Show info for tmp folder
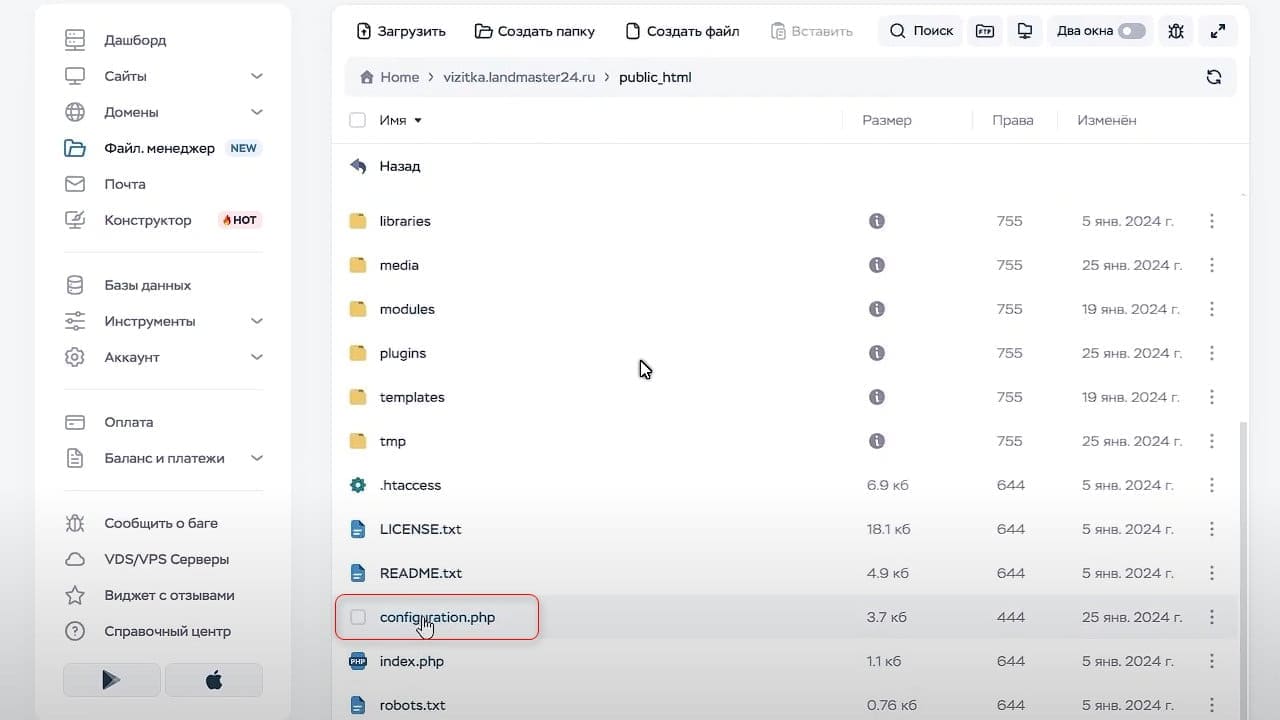The image size is (1280, 720). click(877, 441)
